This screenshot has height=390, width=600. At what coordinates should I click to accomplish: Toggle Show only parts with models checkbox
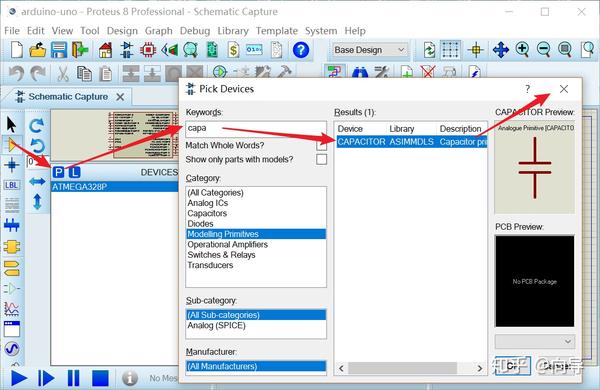pos(321,159)
